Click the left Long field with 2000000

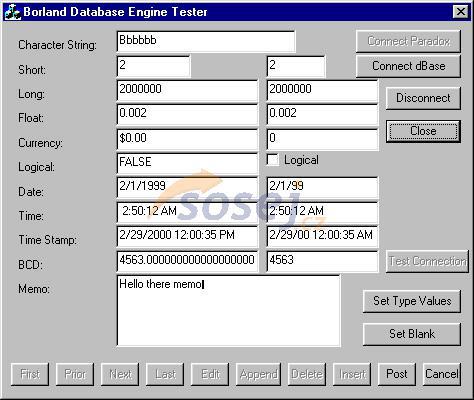187,90
